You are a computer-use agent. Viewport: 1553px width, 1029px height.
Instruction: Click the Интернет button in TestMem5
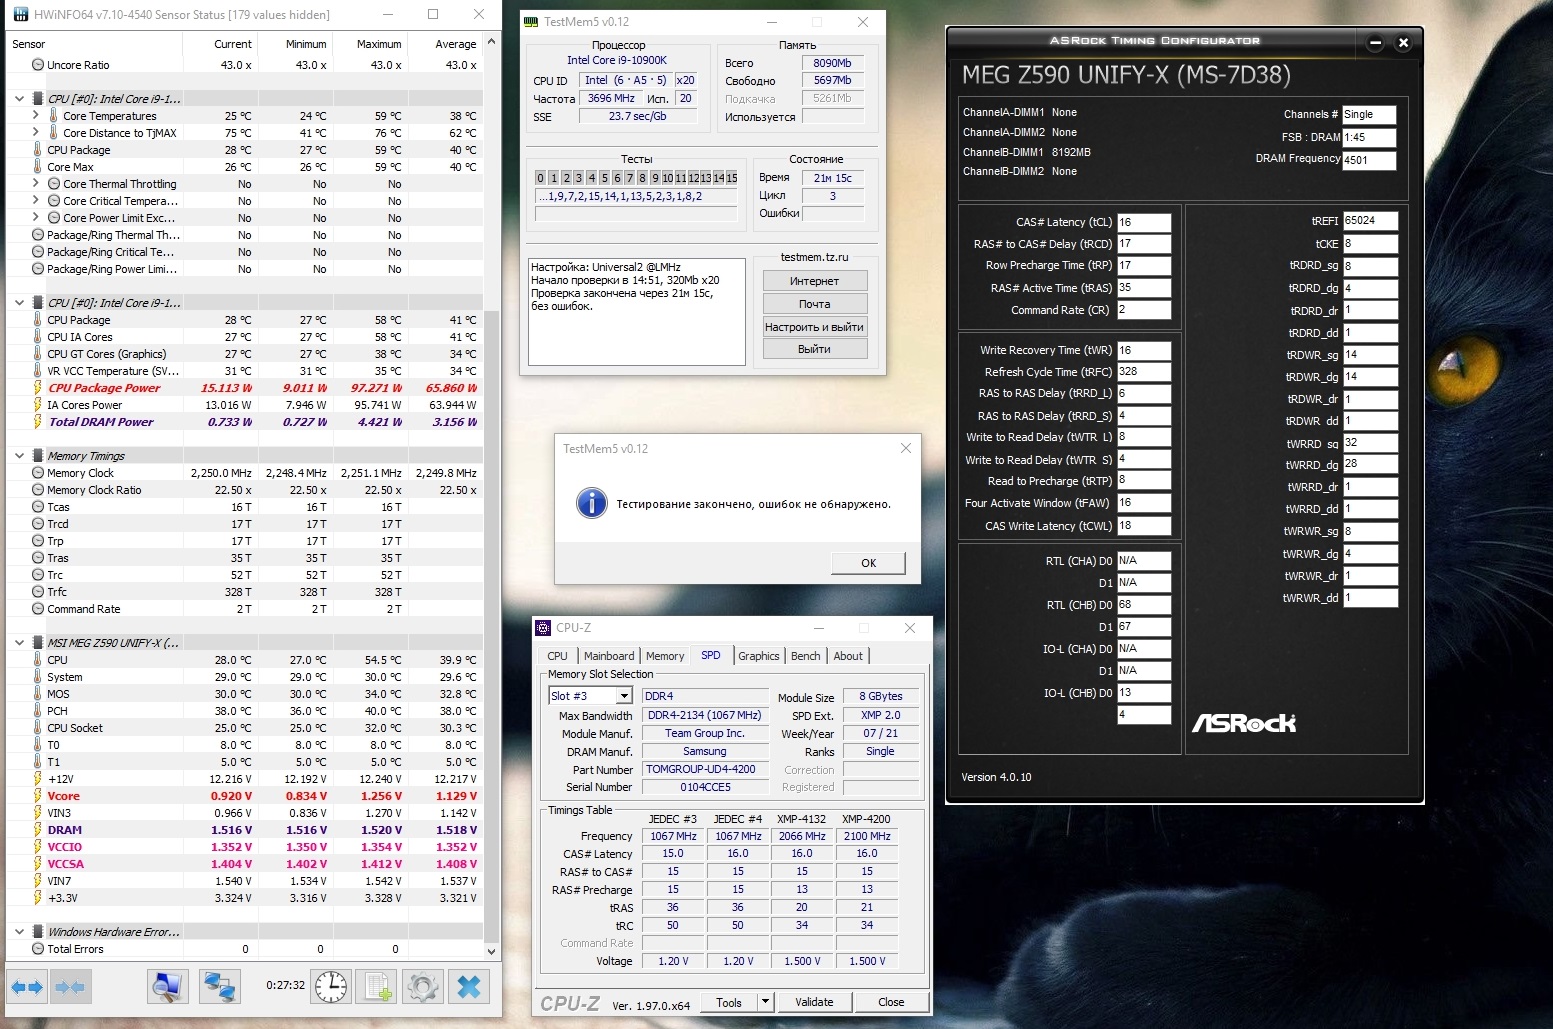[x=815, y=281]
